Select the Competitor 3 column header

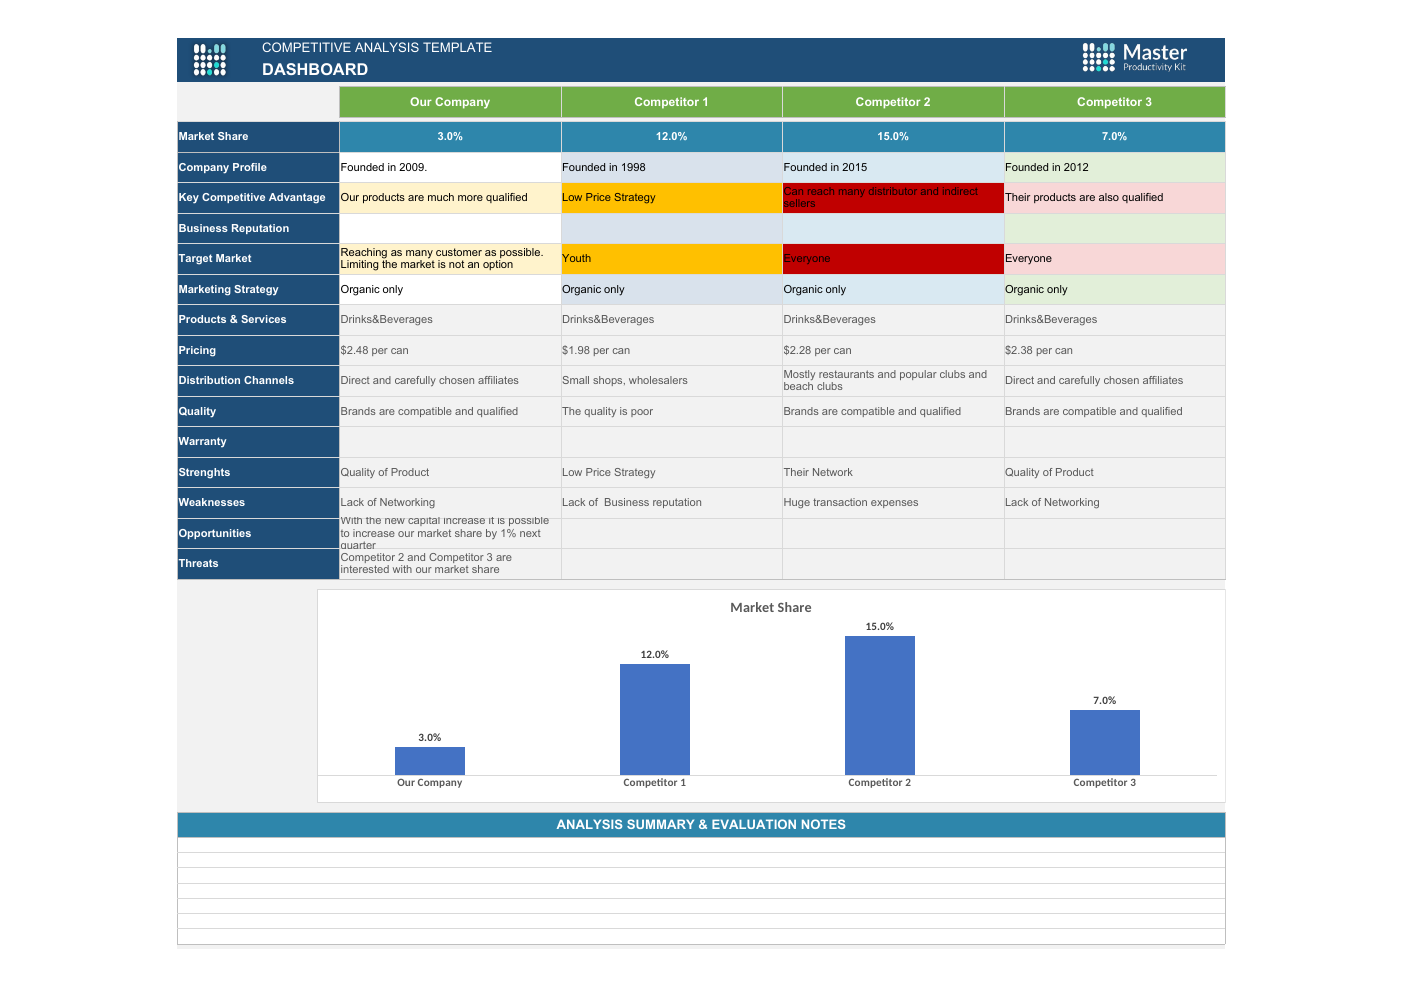click(1115, 102)
